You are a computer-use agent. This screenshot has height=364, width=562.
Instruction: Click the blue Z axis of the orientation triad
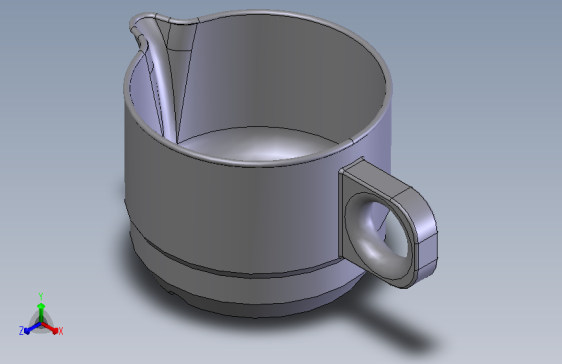[x=33, y=328]
